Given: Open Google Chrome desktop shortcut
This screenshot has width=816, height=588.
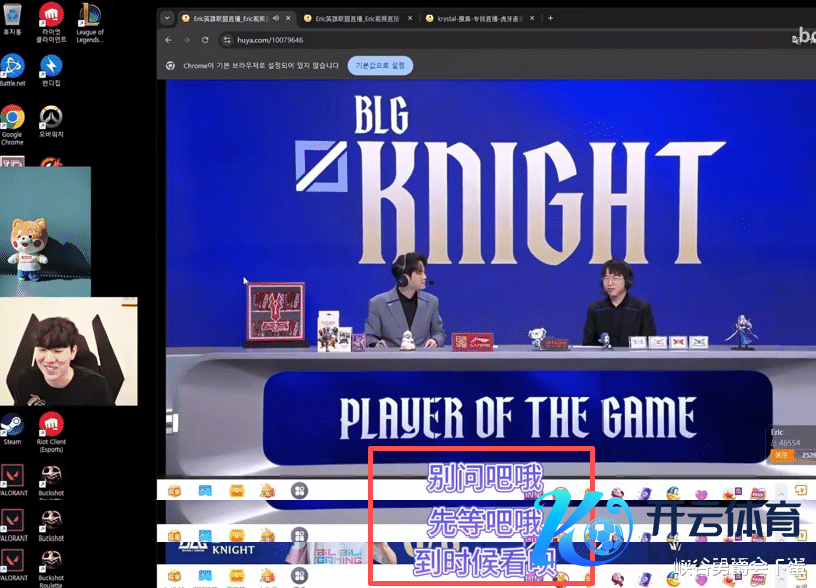Looking at the screenshot, I should 12,118.
